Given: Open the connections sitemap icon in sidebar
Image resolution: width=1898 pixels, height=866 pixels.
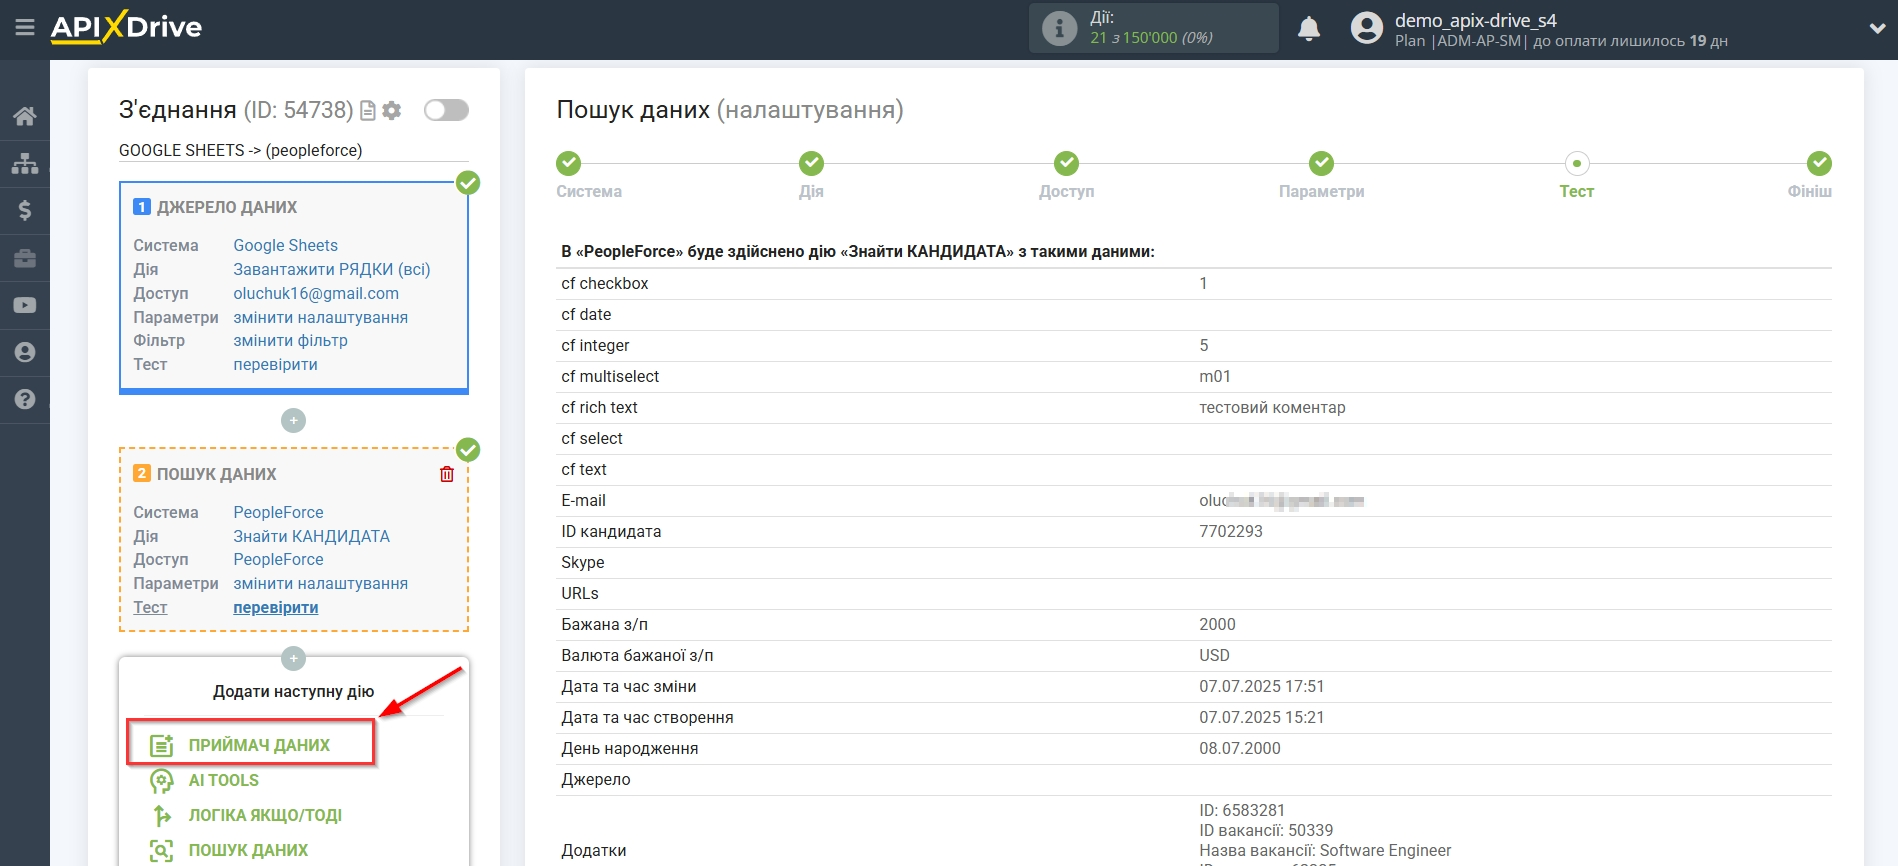Looking at the screenshot, I should point(25,163).
